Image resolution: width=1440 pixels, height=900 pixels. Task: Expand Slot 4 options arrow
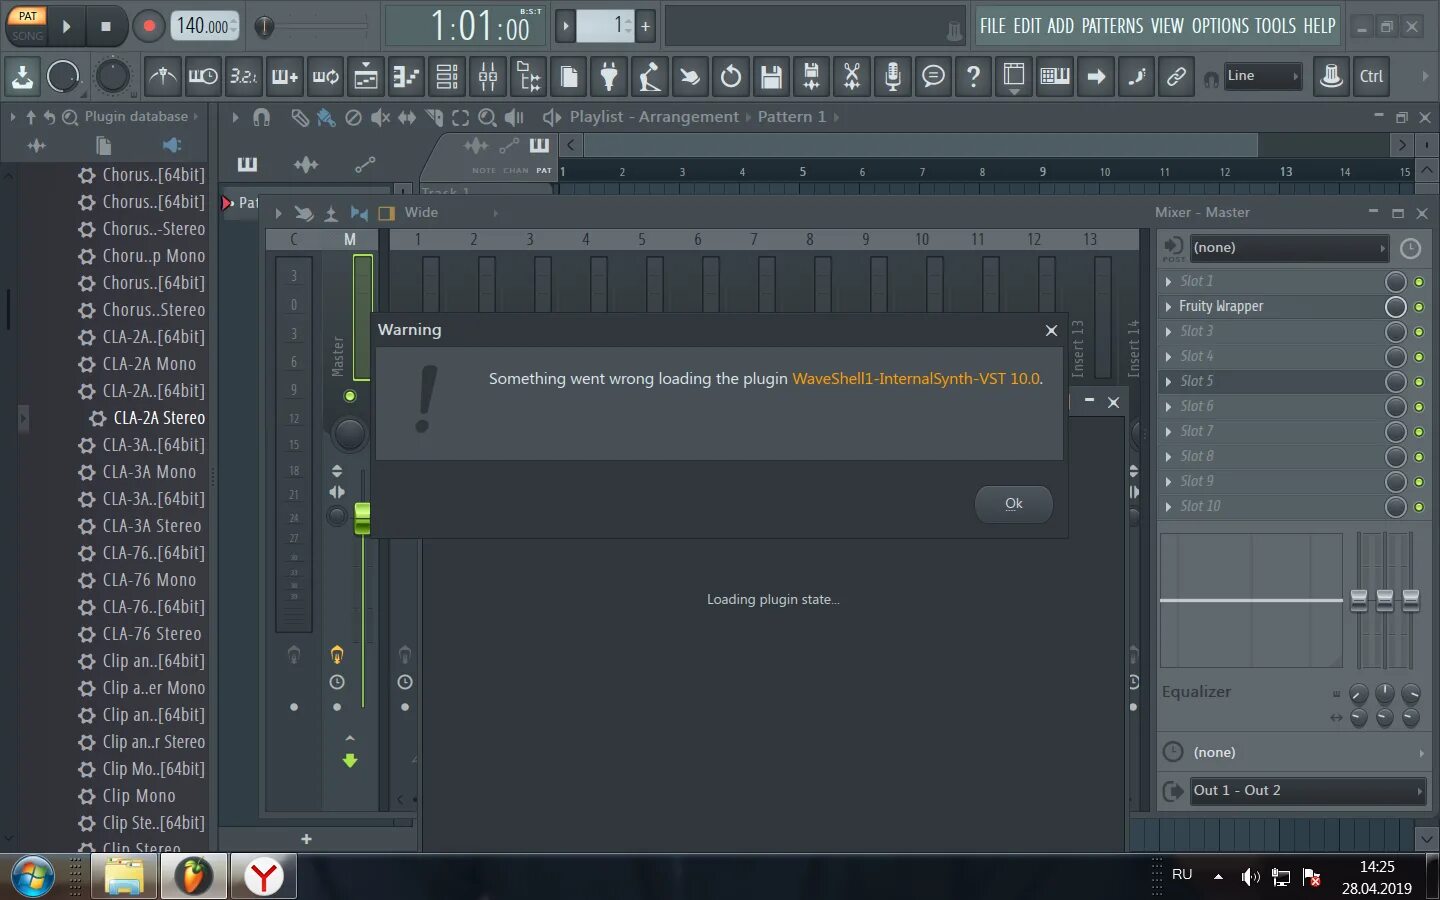point(1168,357)
